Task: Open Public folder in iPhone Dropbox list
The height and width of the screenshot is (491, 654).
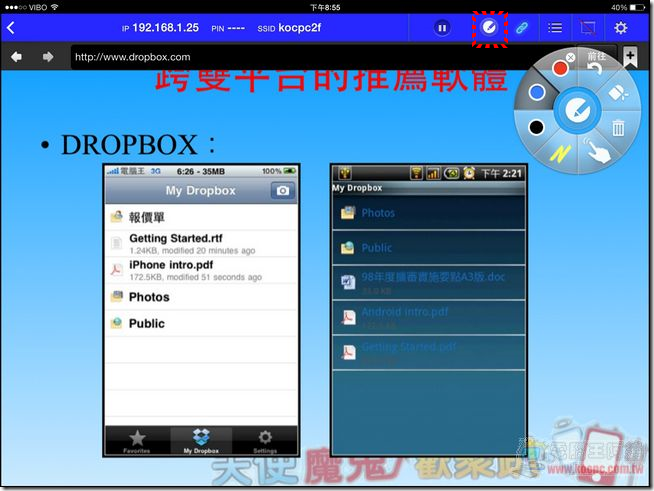Action: (x=202, y=323)
